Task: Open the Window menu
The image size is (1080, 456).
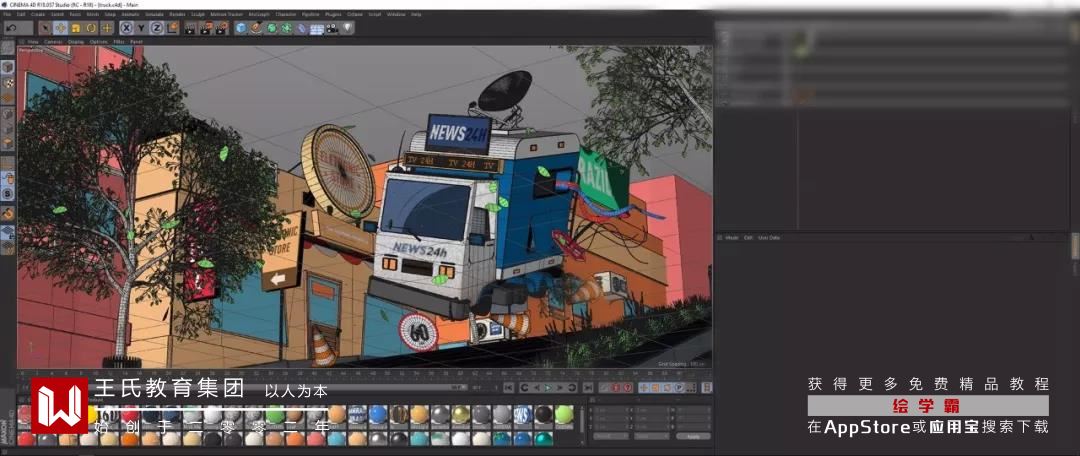Action: click(396, 14)
